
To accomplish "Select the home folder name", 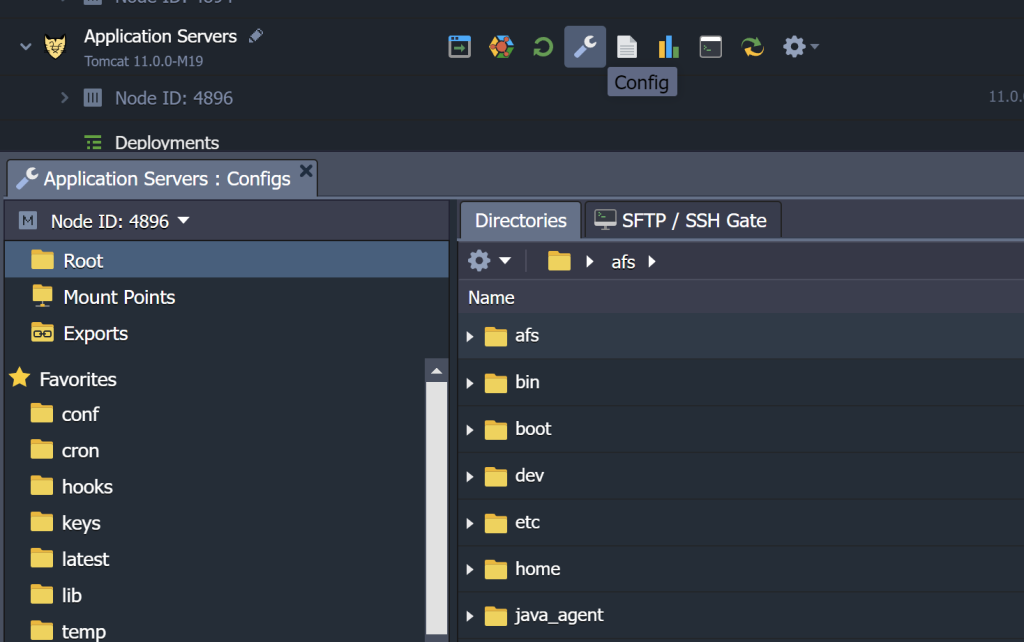I will coord(537,569).
